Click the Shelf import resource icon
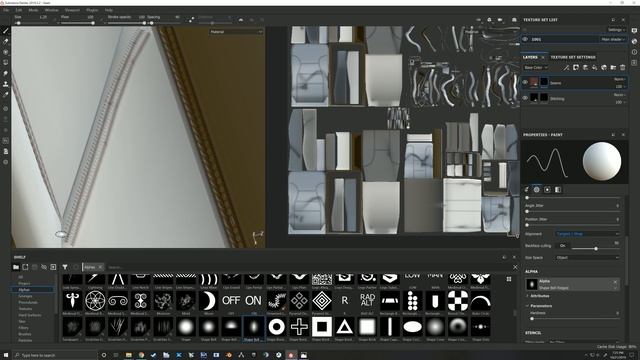This screenshot has width=640, height=360. point(53,267)
